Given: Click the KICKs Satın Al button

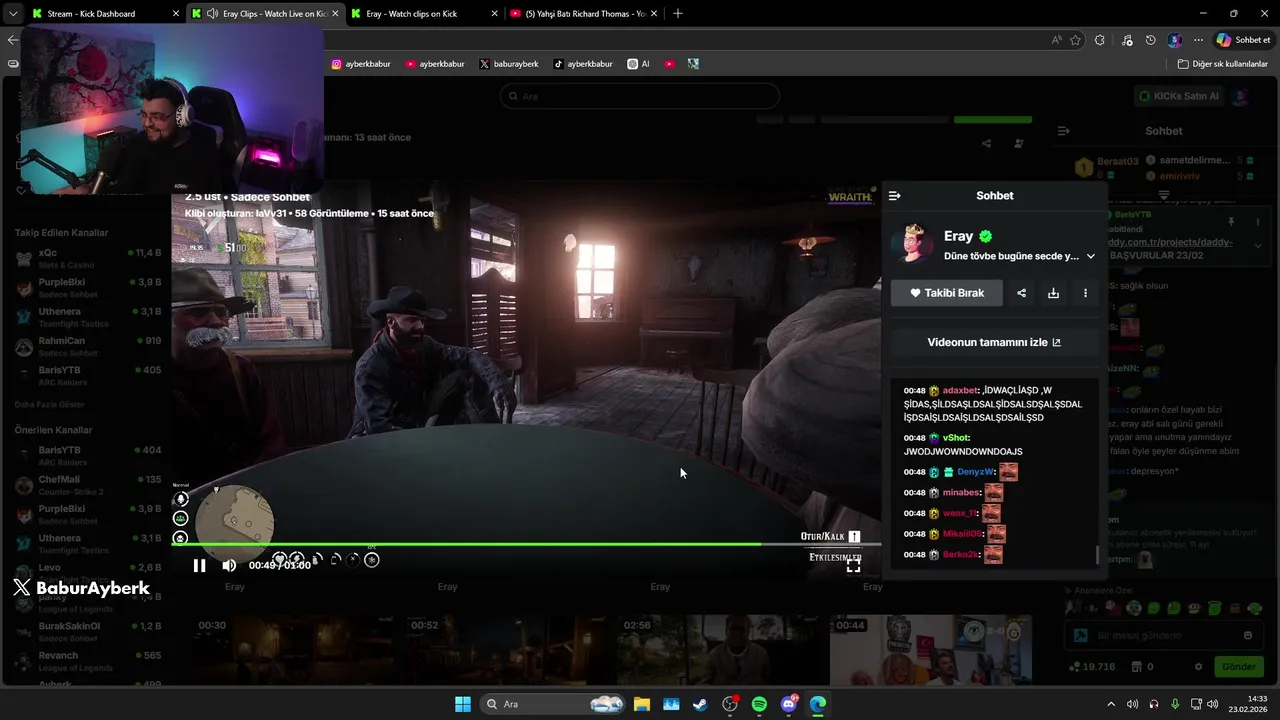Looking at the screenshot, I should (x=1180, y=96).
